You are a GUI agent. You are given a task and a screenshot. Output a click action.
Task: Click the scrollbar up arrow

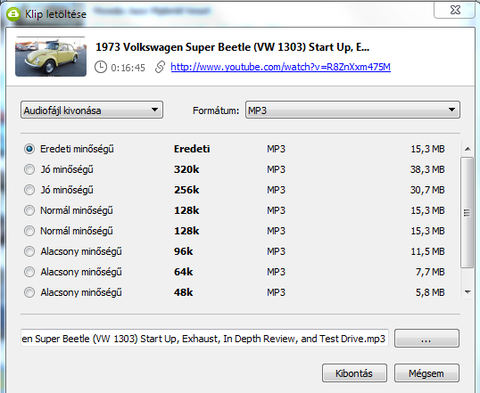tap(467, 149)
